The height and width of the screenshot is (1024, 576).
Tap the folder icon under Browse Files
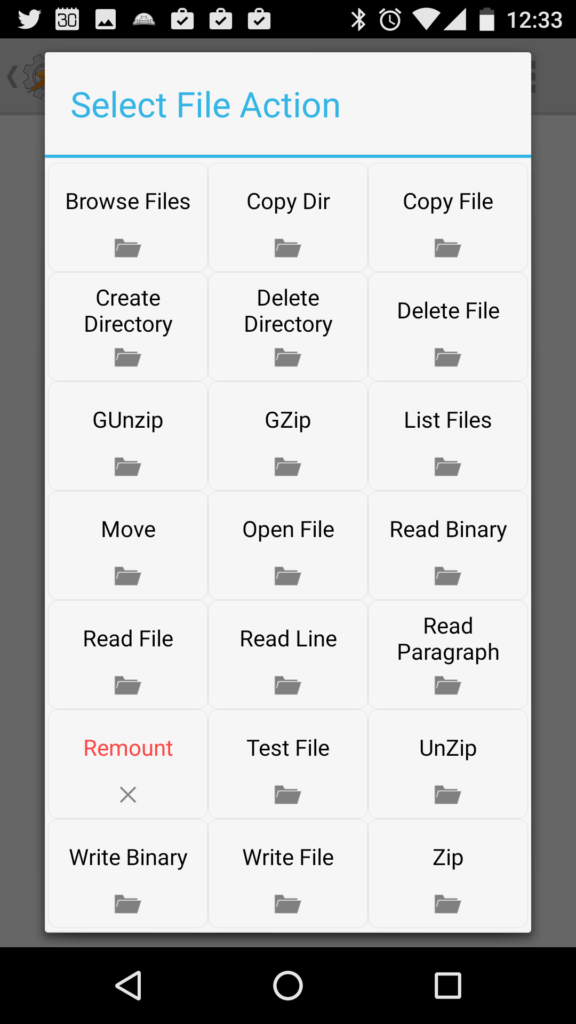[x=128, y=248]
